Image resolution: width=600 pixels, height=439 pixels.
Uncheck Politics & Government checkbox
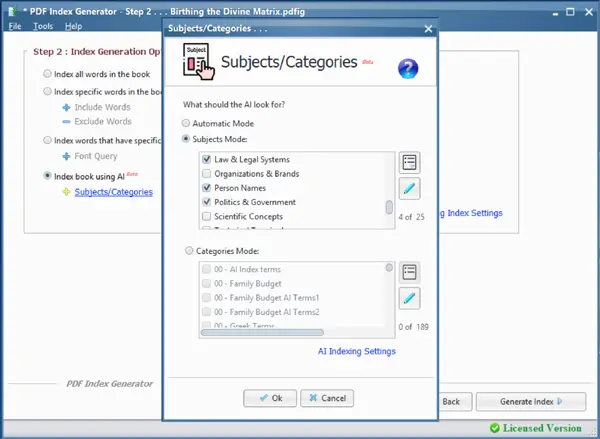tap(206, 202)
